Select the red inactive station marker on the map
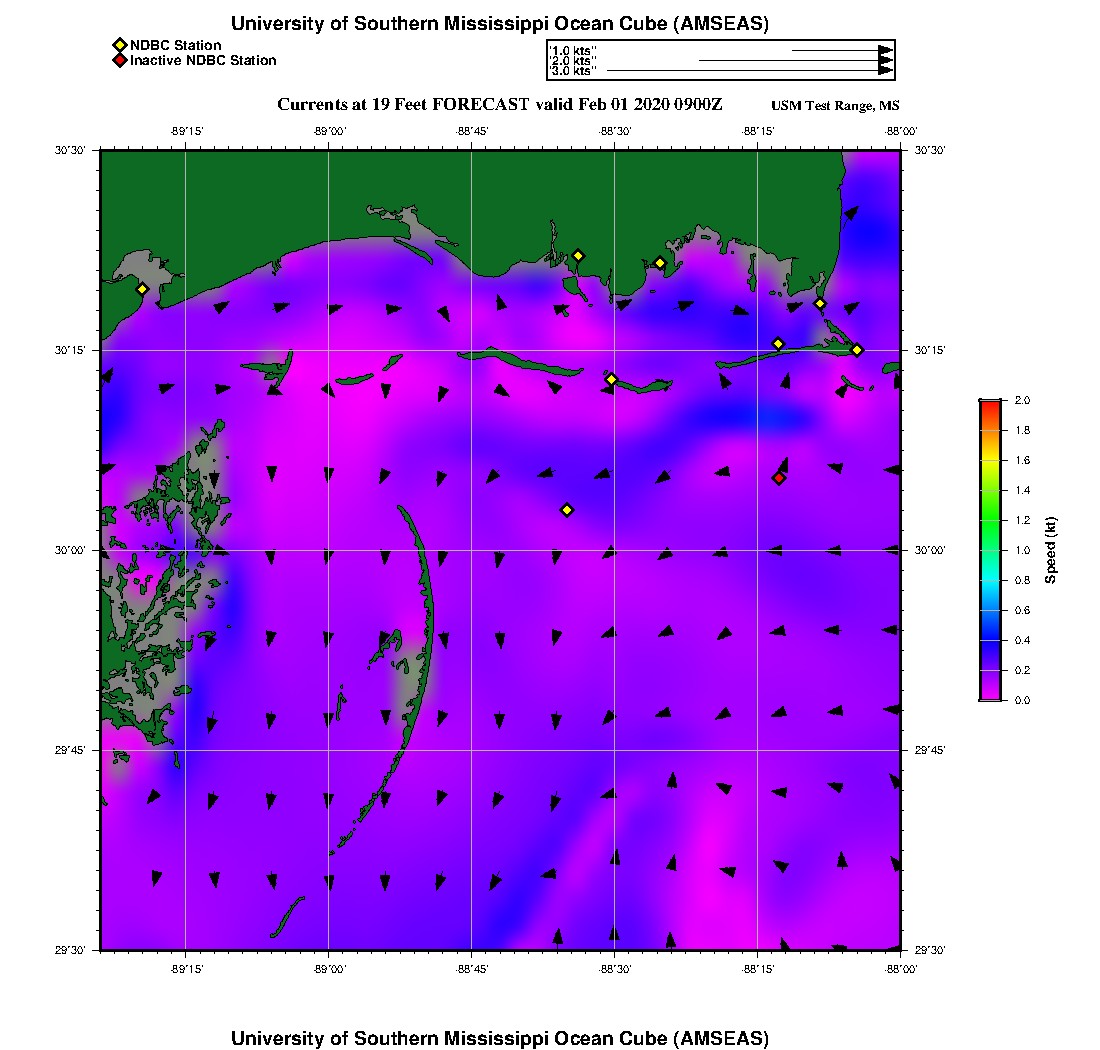Screen dimensions: 1100x1050 click(x=779, y=478)
